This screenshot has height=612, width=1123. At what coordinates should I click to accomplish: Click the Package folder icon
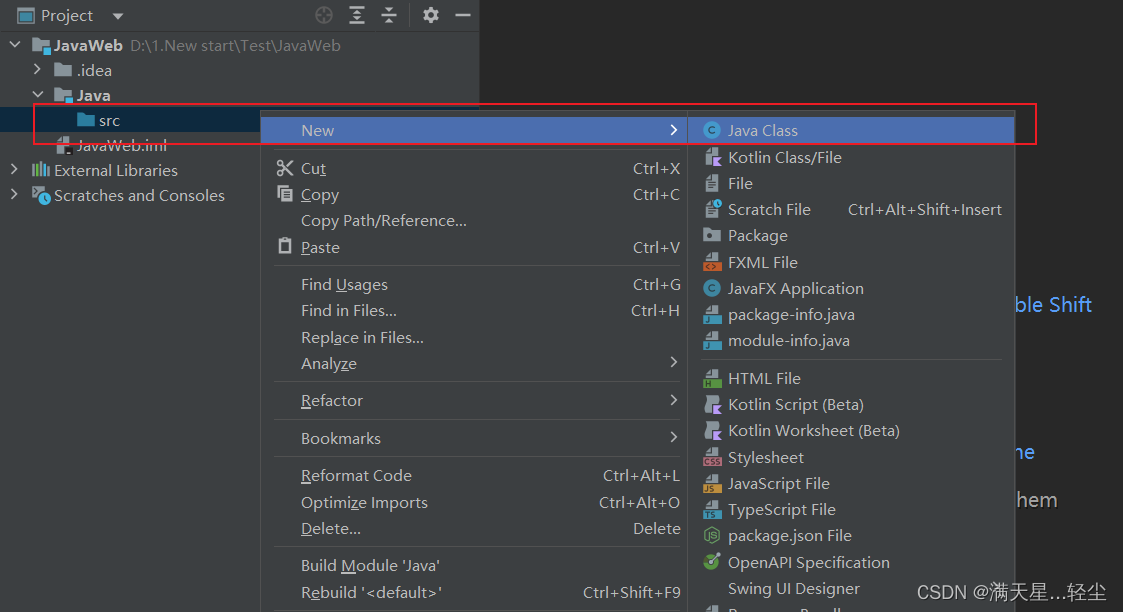711,235
